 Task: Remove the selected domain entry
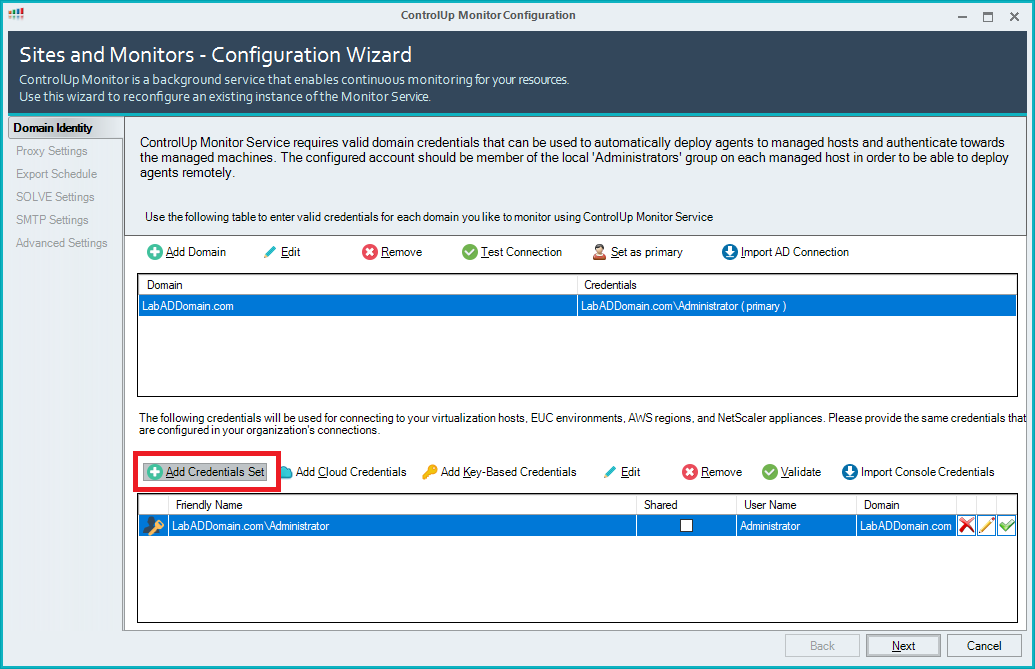(x=392, y=252)
